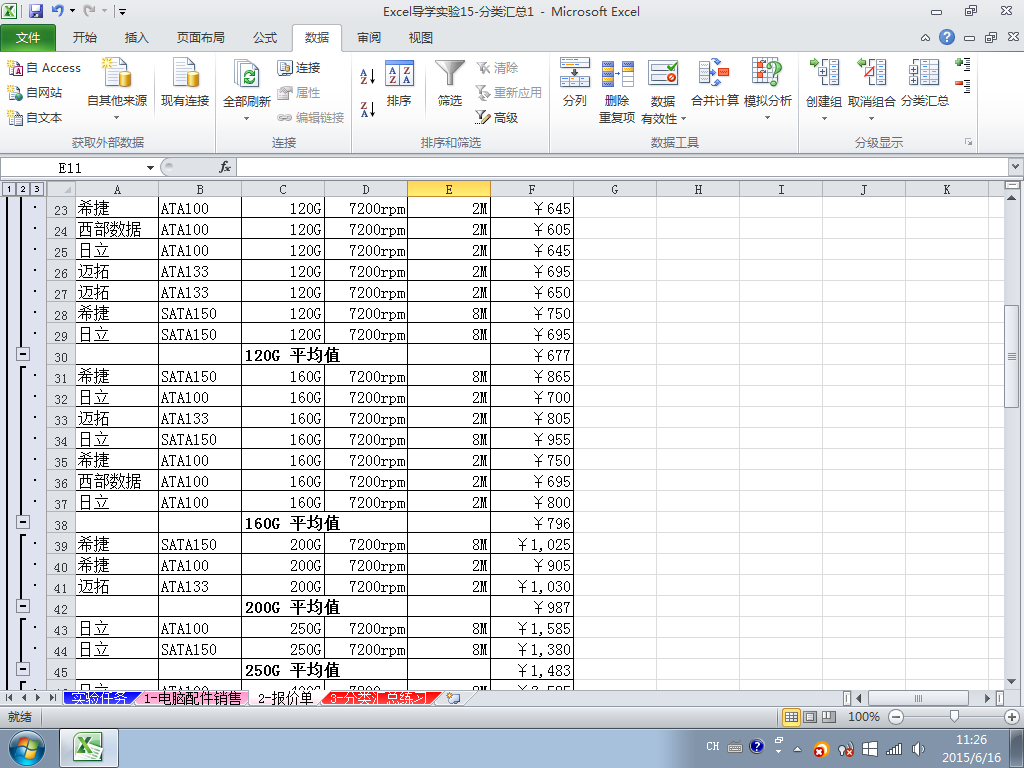
Task: Collapse the 120G 平均值 group
Action: [x=23, y=354]
